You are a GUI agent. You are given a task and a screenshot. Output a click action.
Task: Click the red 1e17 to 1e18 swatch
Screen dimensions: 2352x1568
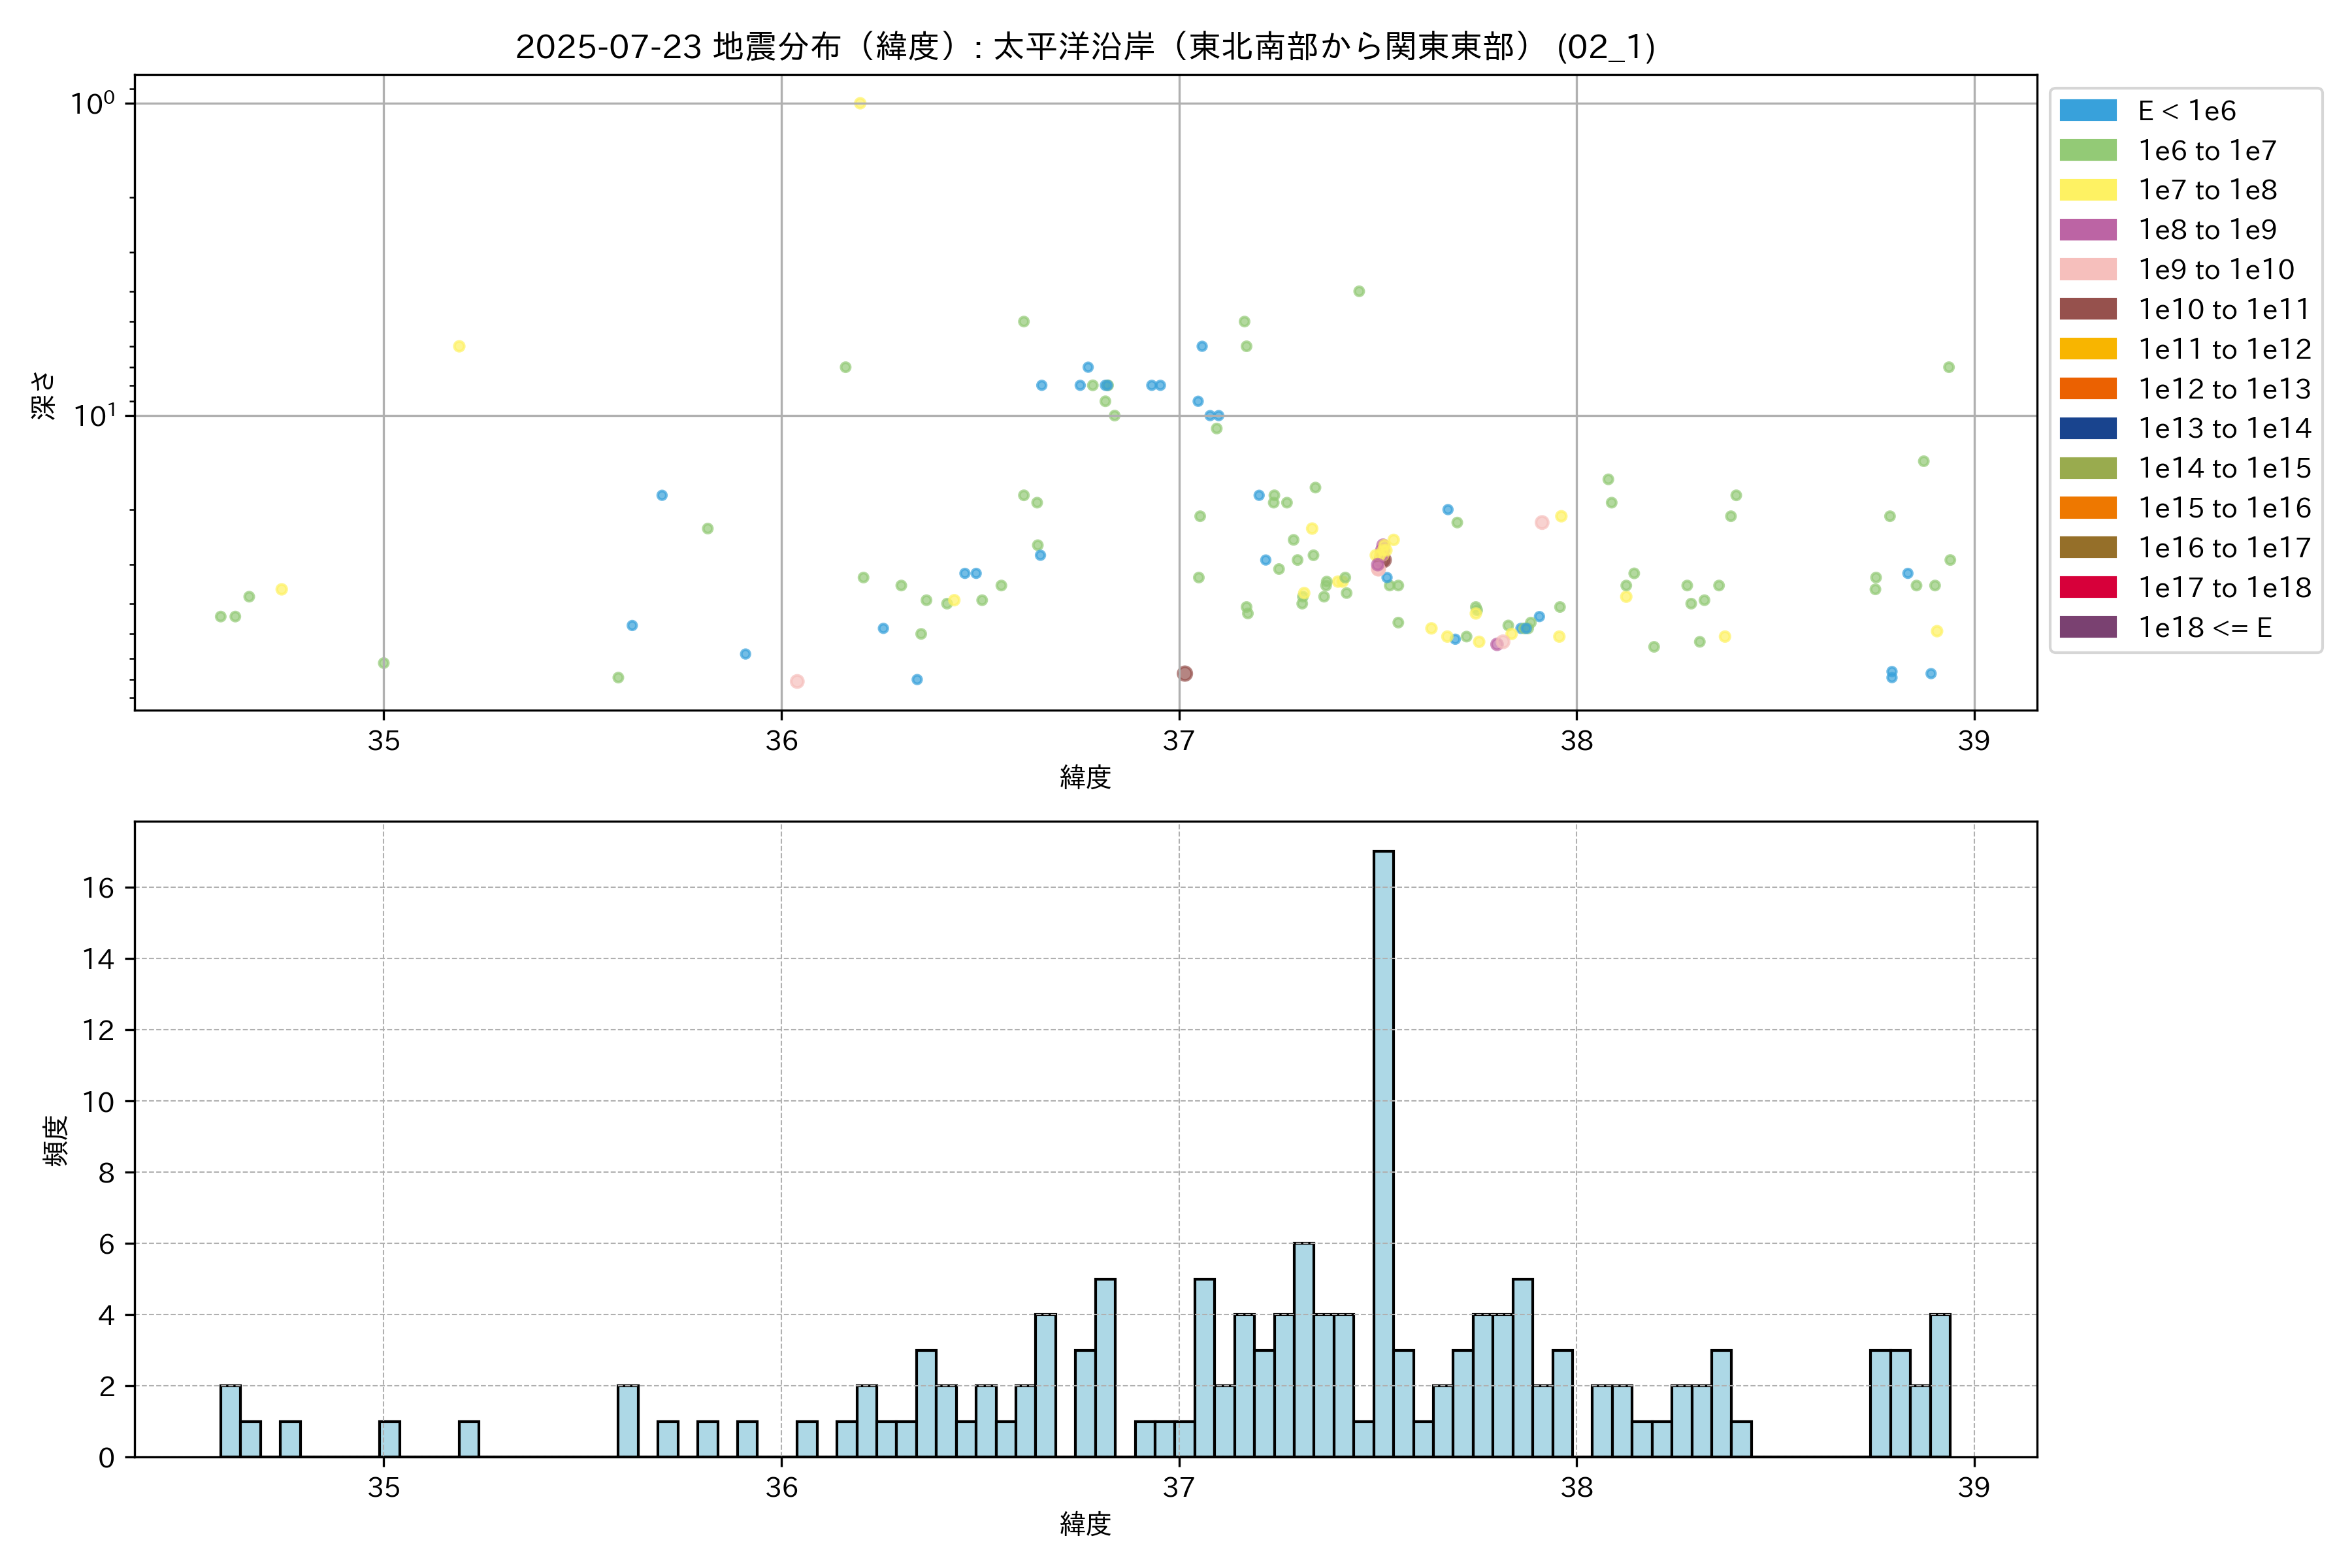pos(2087,587)
